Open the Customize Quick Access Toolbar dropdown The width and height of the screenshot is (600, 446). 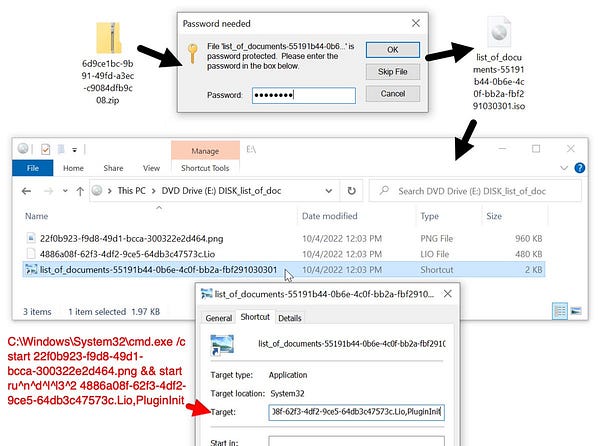[x=75, y=150]
